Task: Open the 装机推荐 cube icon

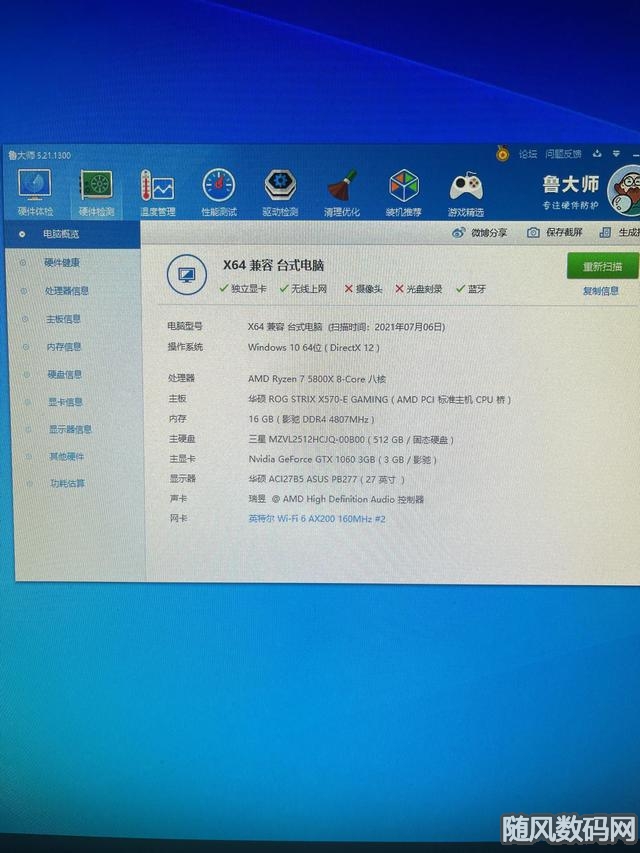Action: 403,193
